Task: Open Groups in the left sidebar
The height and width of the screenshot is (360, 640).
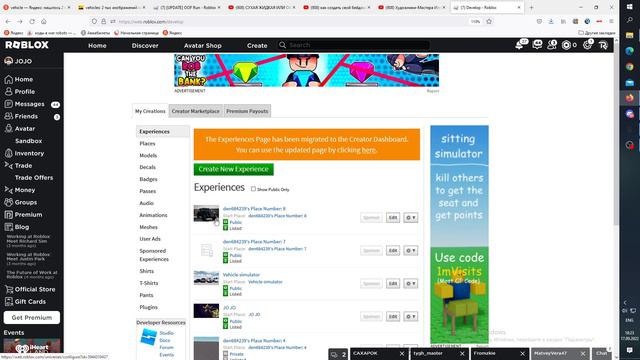Action: point(26,202)
